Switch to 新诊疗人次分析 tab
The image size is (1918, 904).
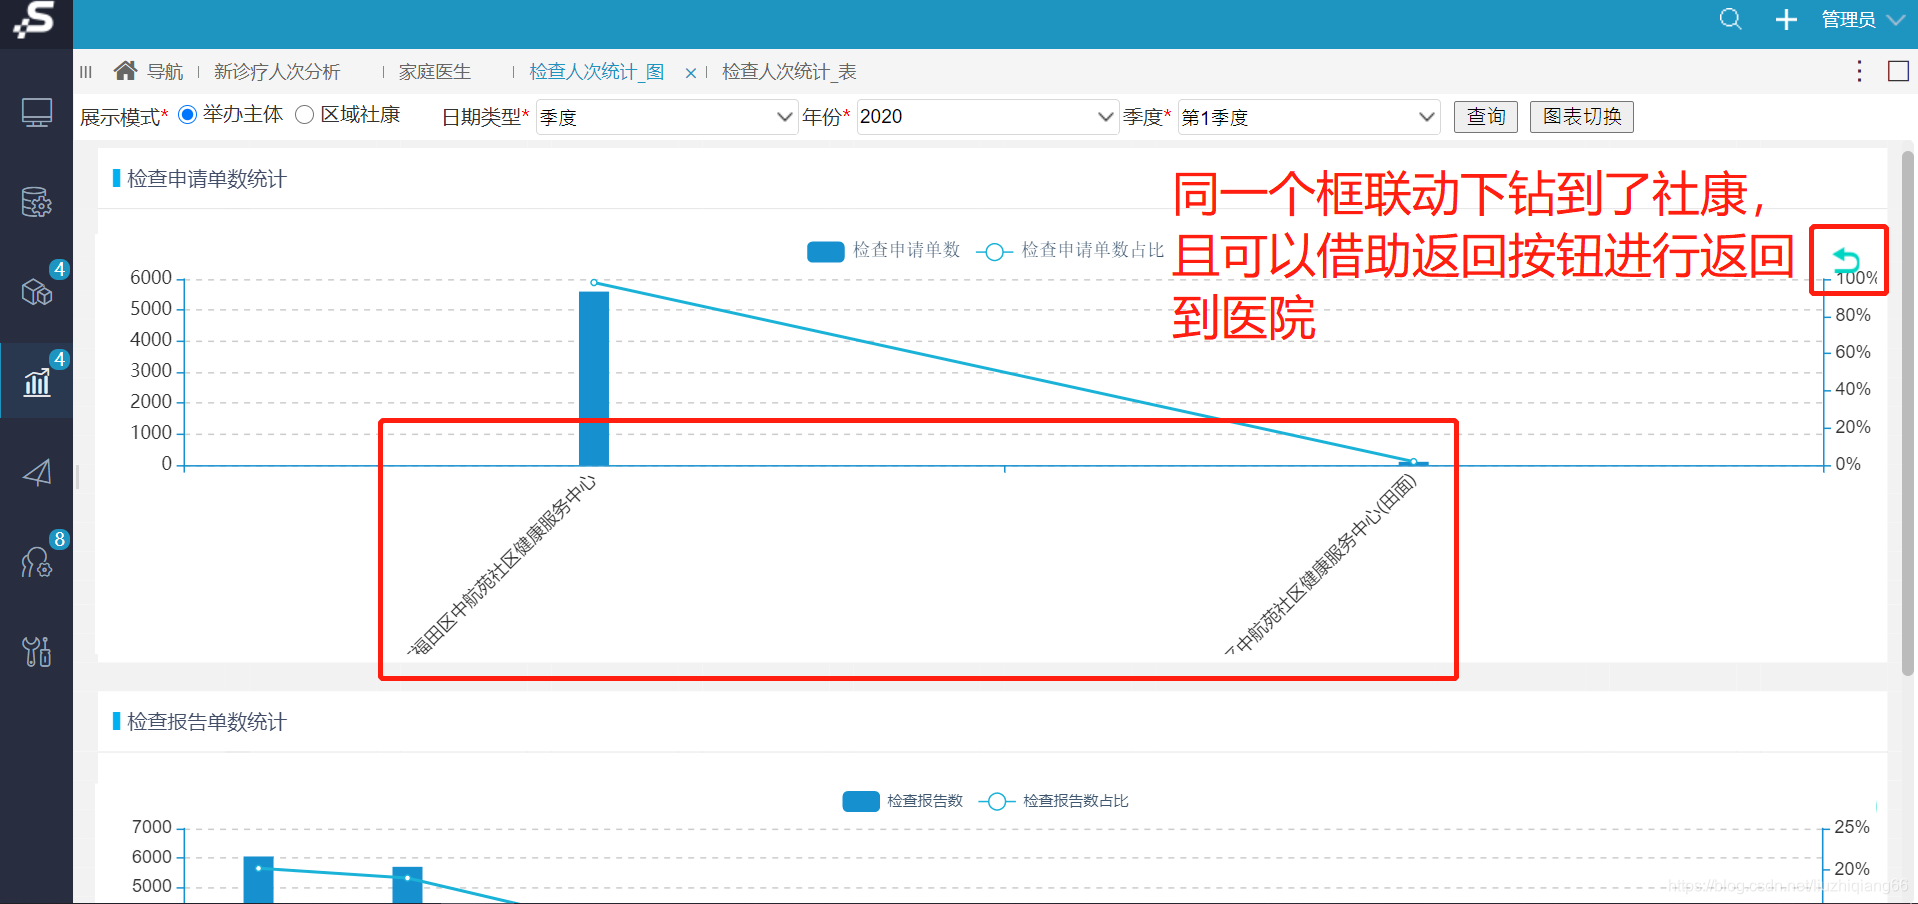coord(277,72)
